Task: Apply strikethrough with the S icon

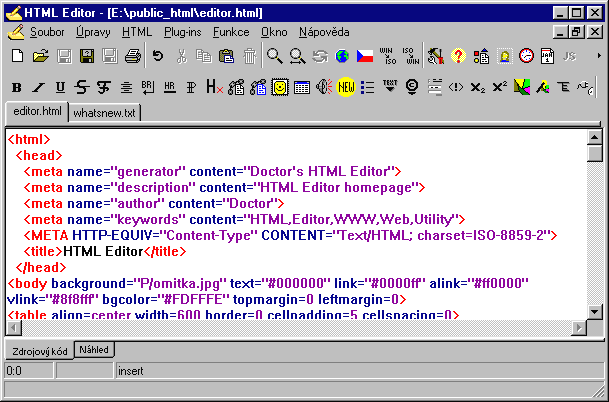Action: coord(82,87)
